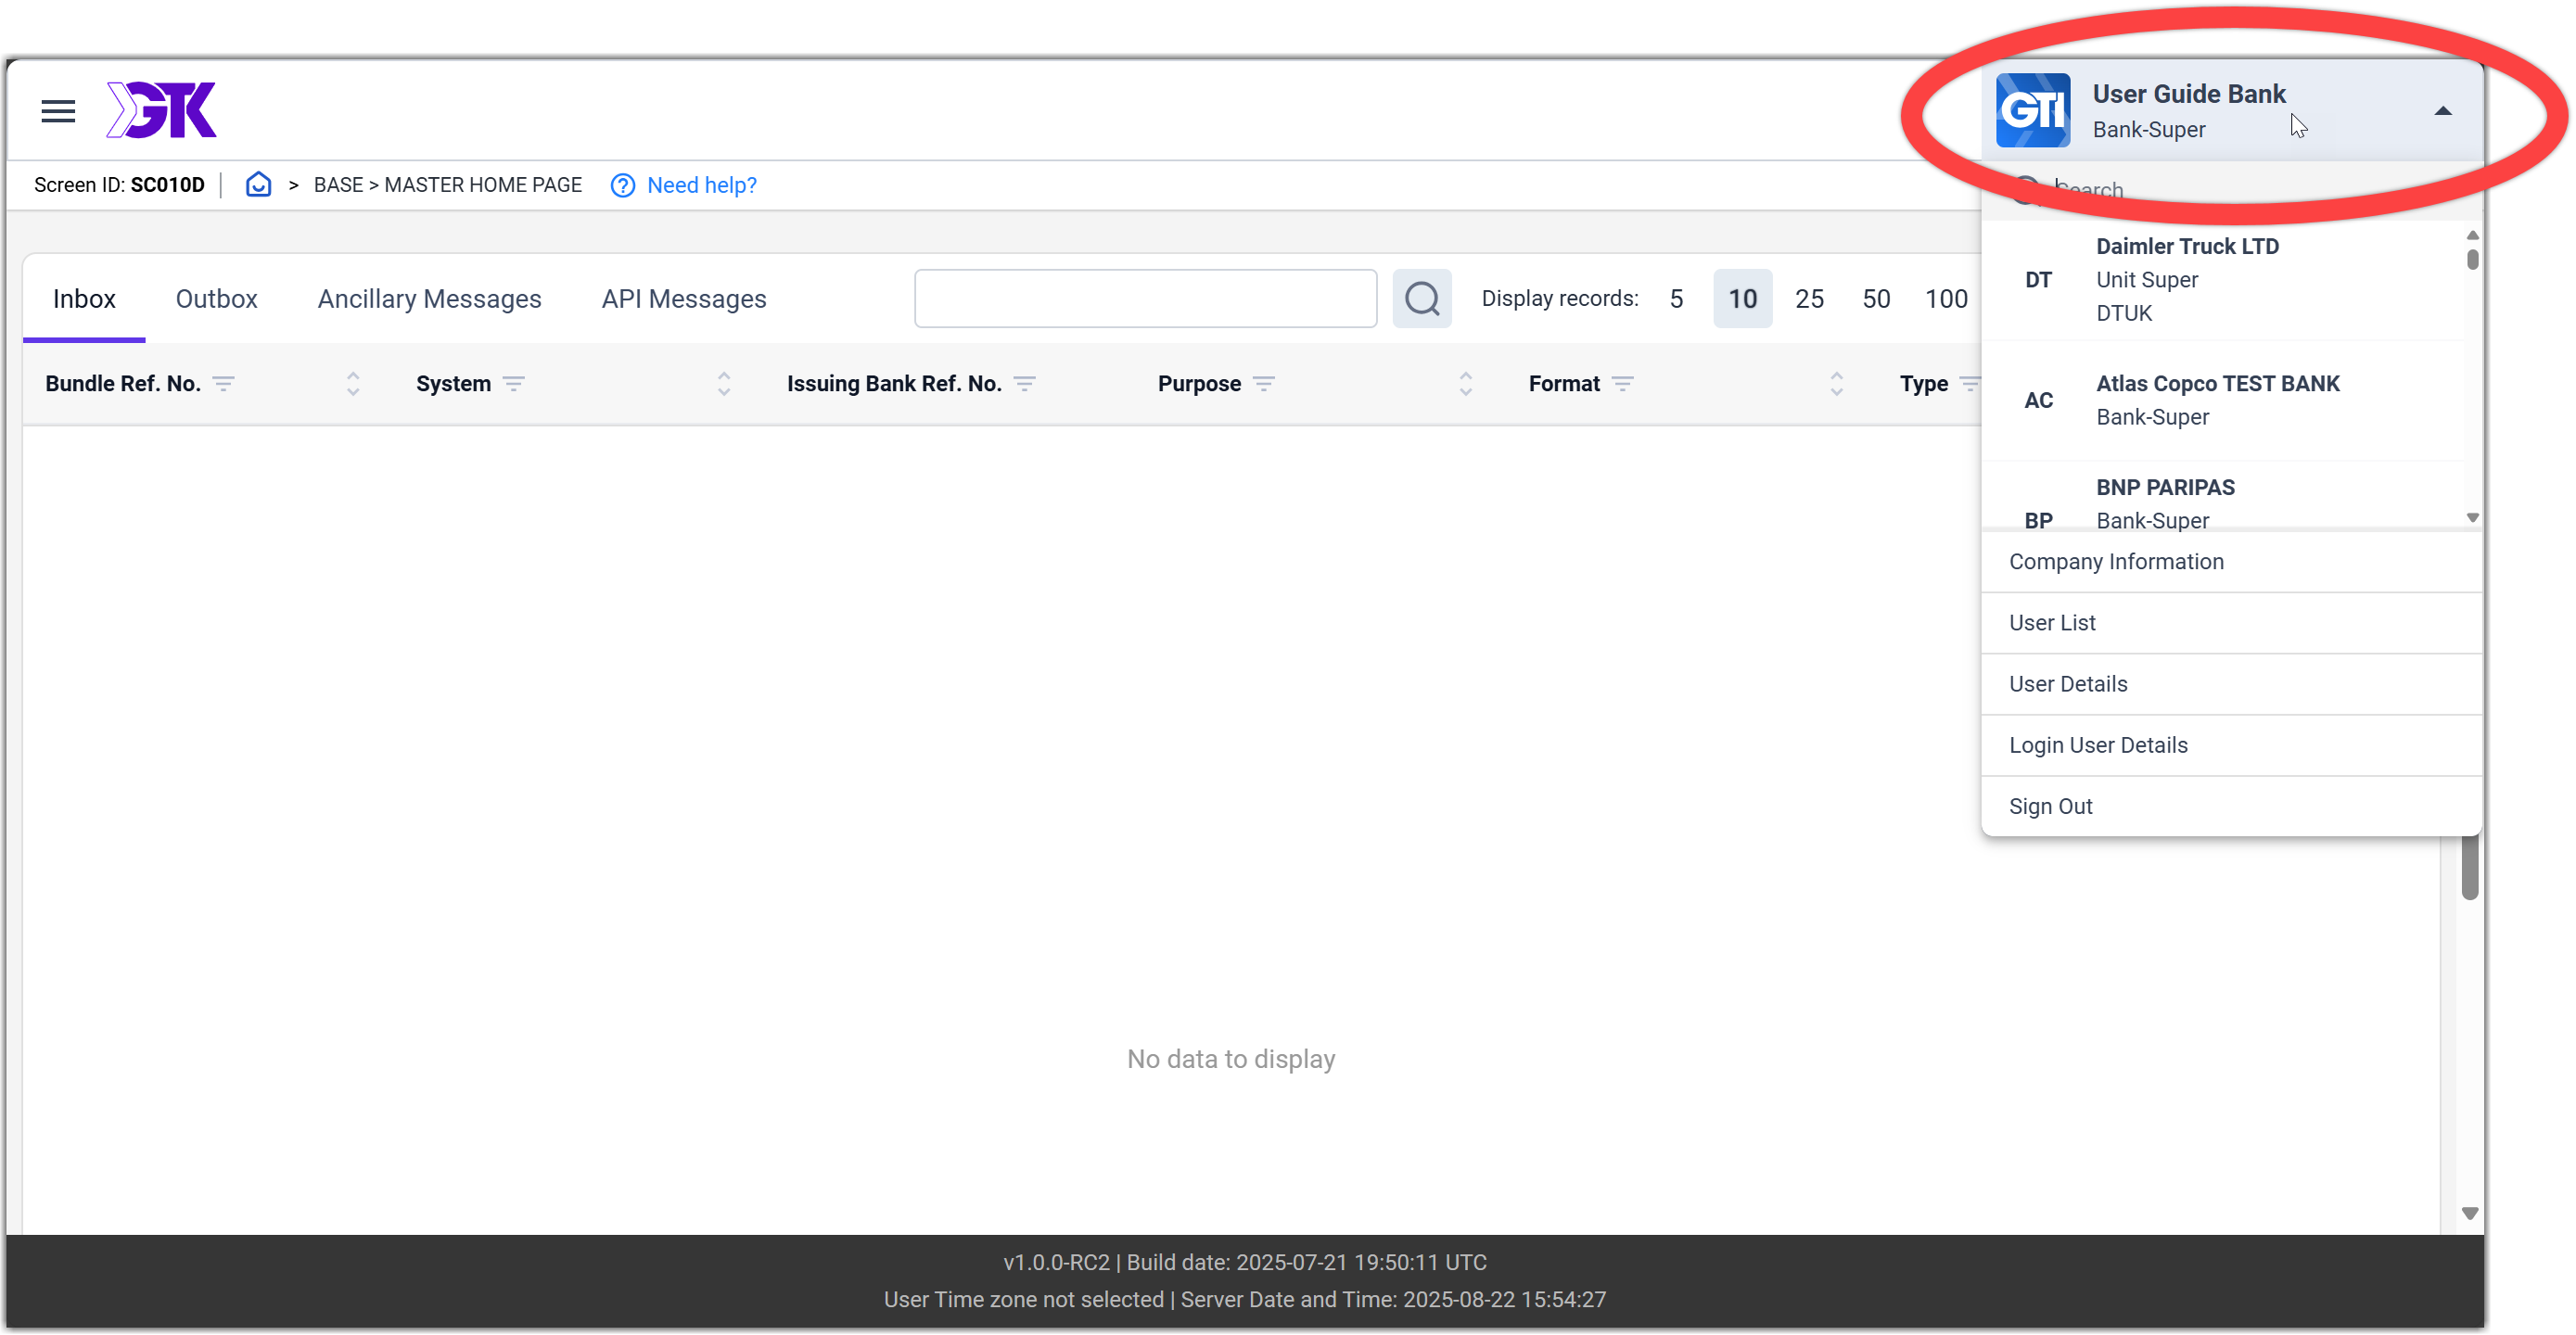The image size is (2576, 1335).
Task: Sign Out of the application
Action: (2231, 806)
